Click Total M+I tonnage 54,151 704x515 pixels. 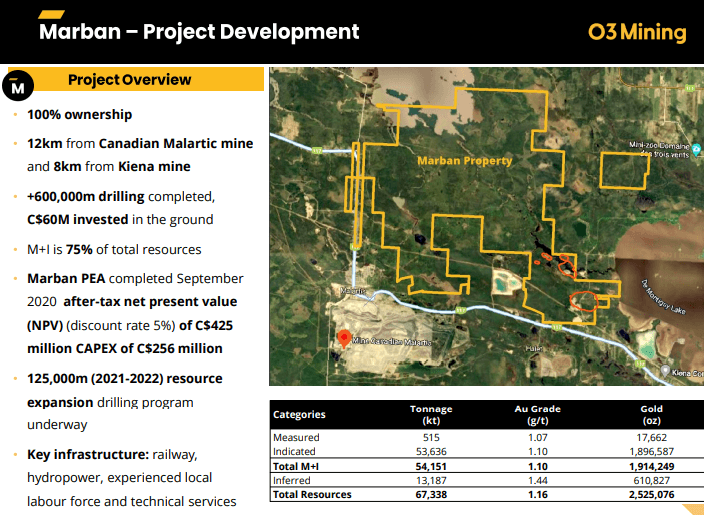click(431, 467)
